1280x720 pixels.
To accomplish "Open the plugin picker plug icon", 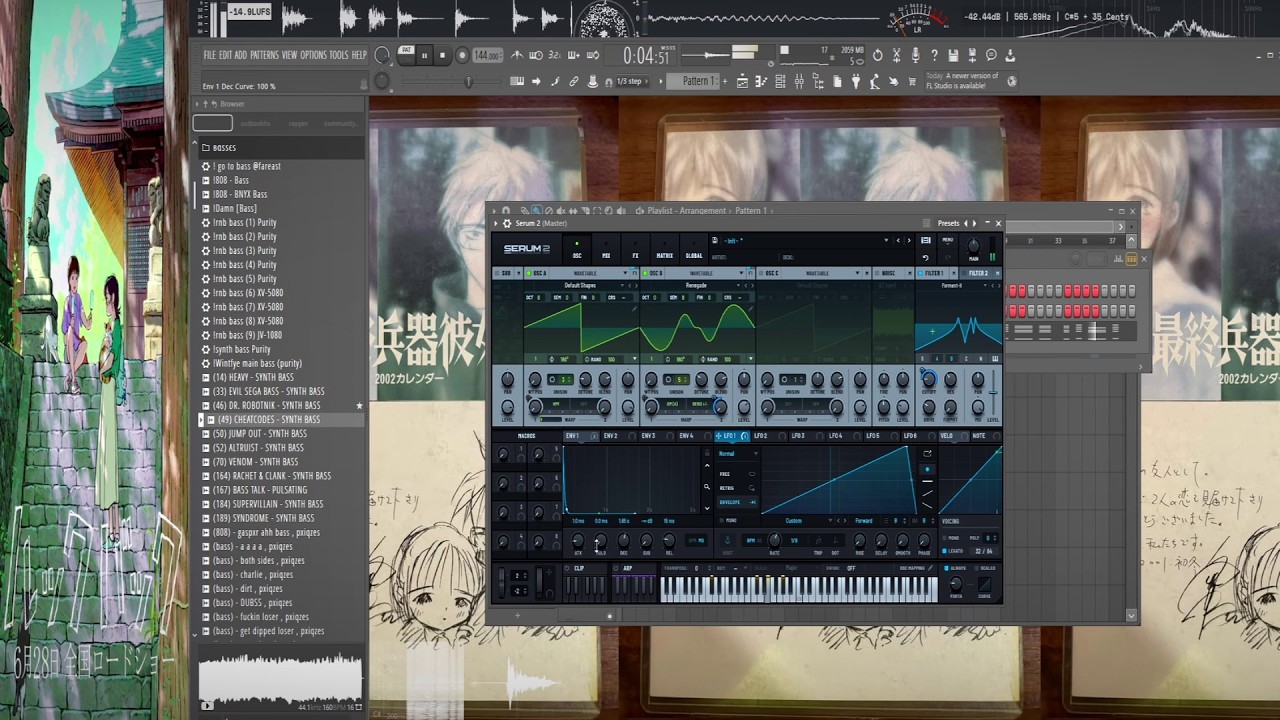I will tap(855, 81).
